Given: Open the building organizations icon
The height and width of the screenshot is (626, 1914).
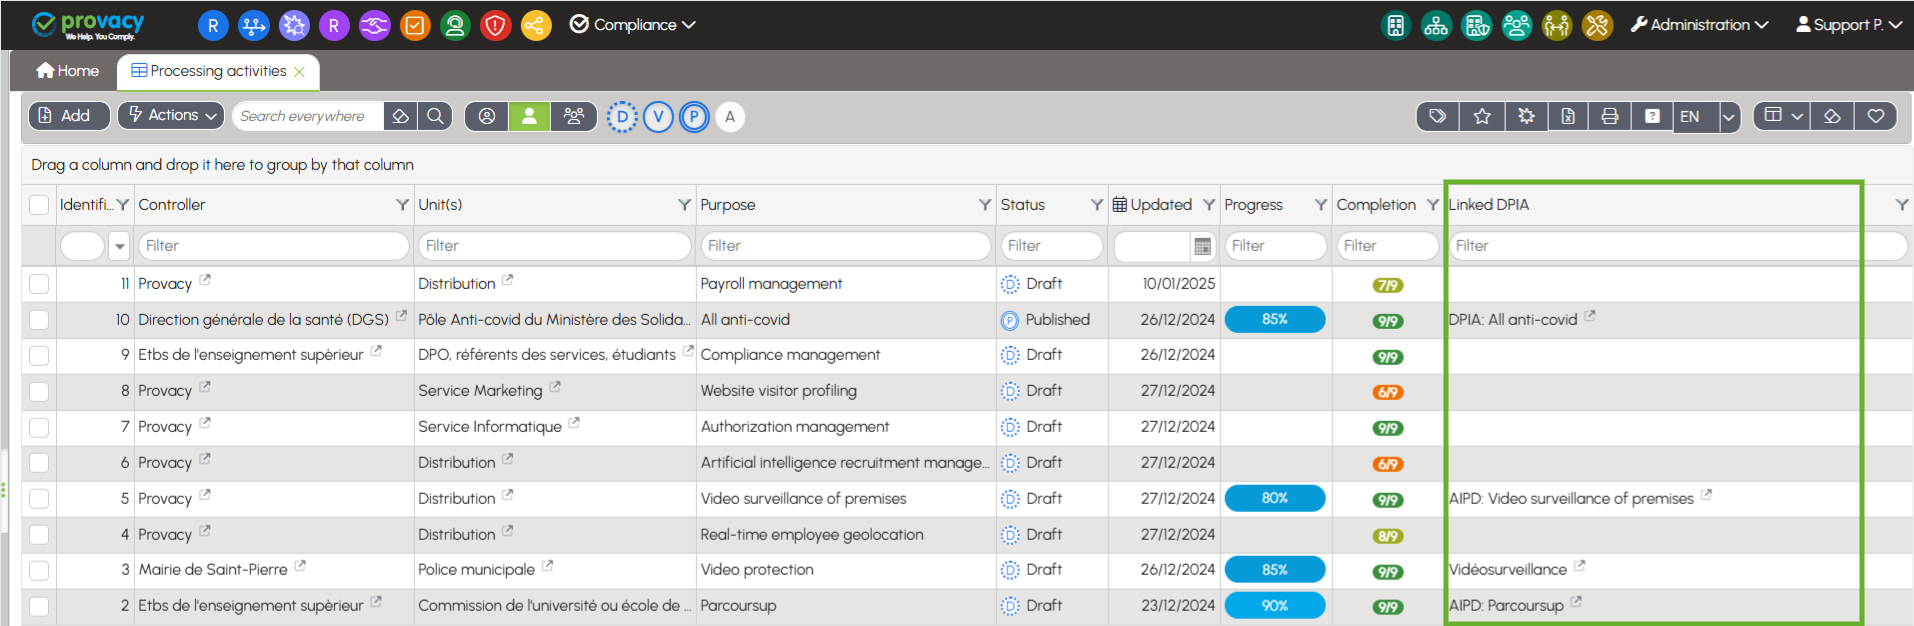Looking at the screenshot, I should pyautogui.click(x=1396, y=25).
